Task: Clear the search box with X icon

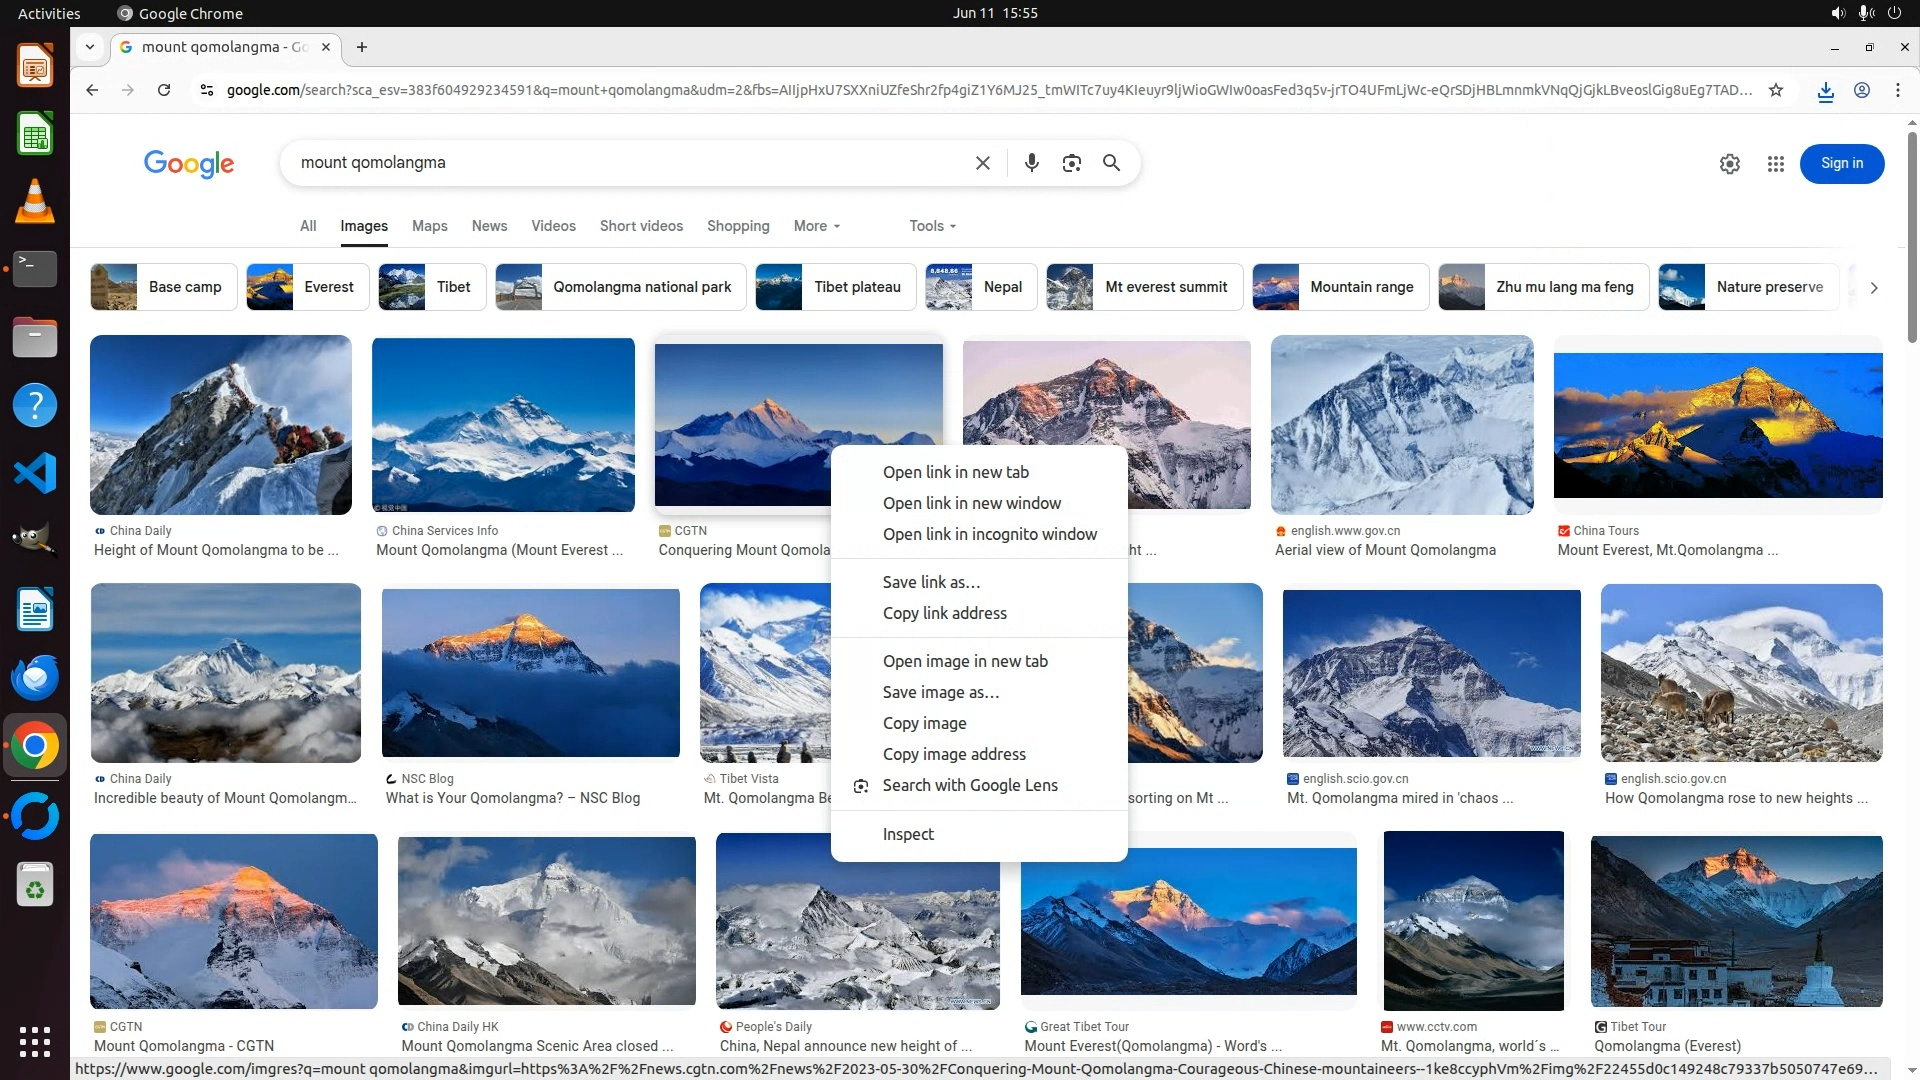Action: (982, 163)
